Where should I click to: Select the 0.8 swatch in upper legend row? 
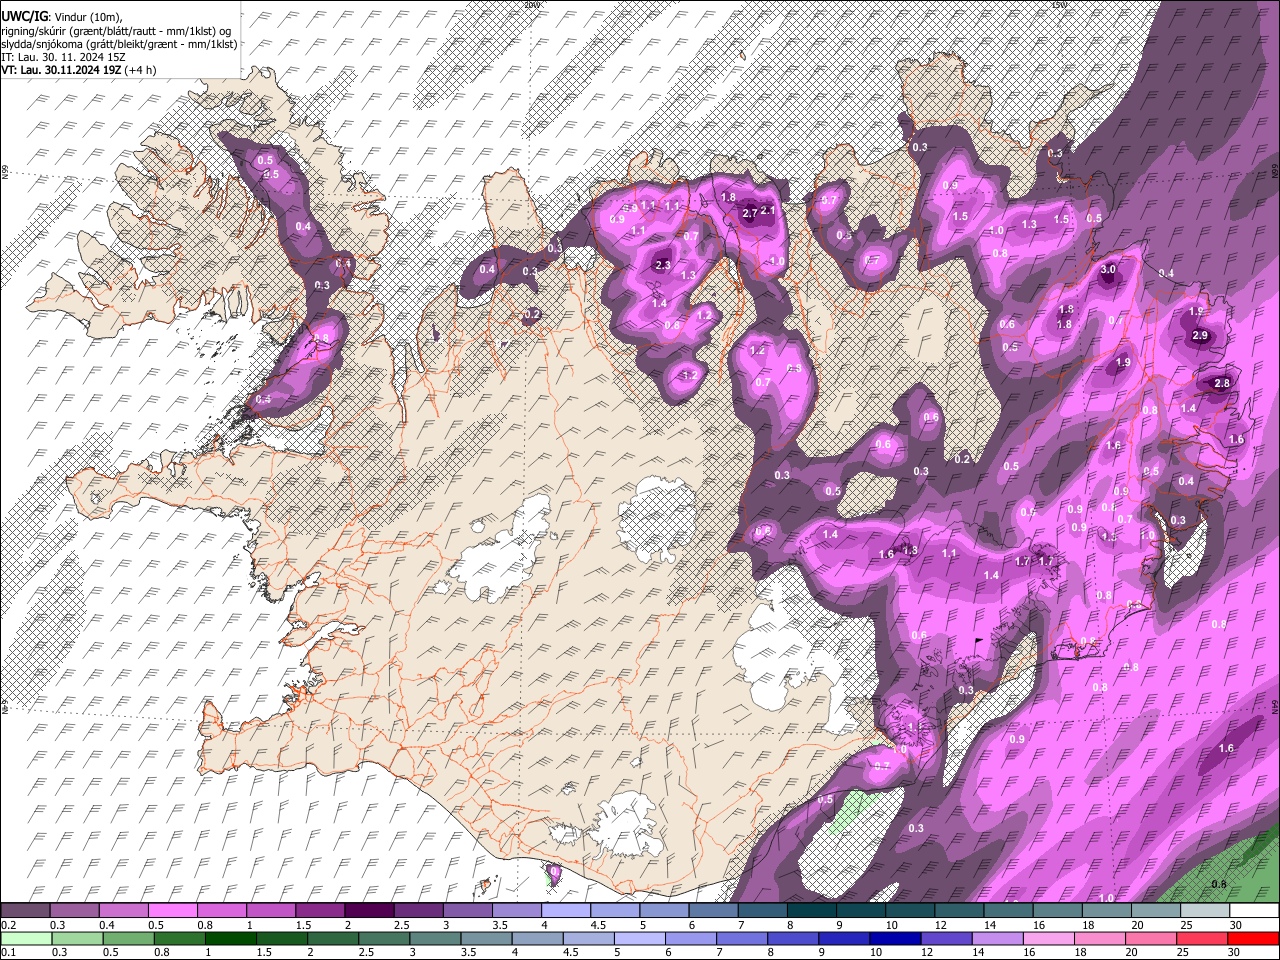click(x=221, y=910)
